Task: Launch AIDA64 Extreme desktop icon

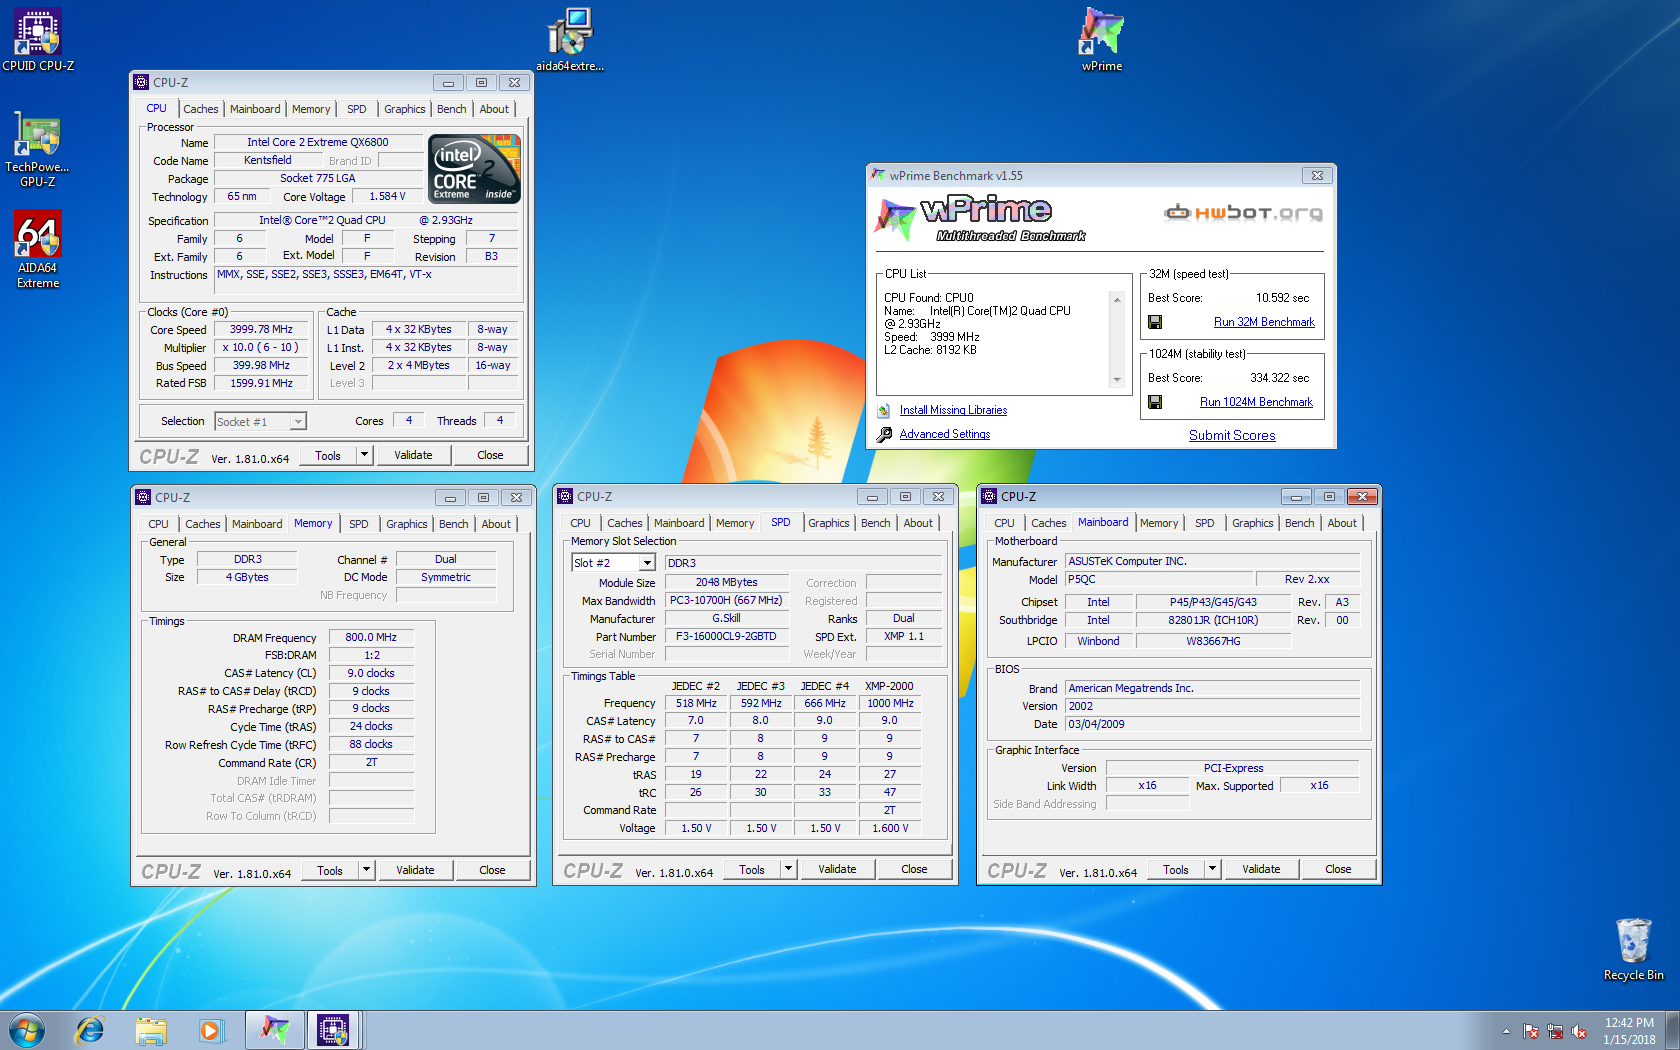Action: pos(38,249)
